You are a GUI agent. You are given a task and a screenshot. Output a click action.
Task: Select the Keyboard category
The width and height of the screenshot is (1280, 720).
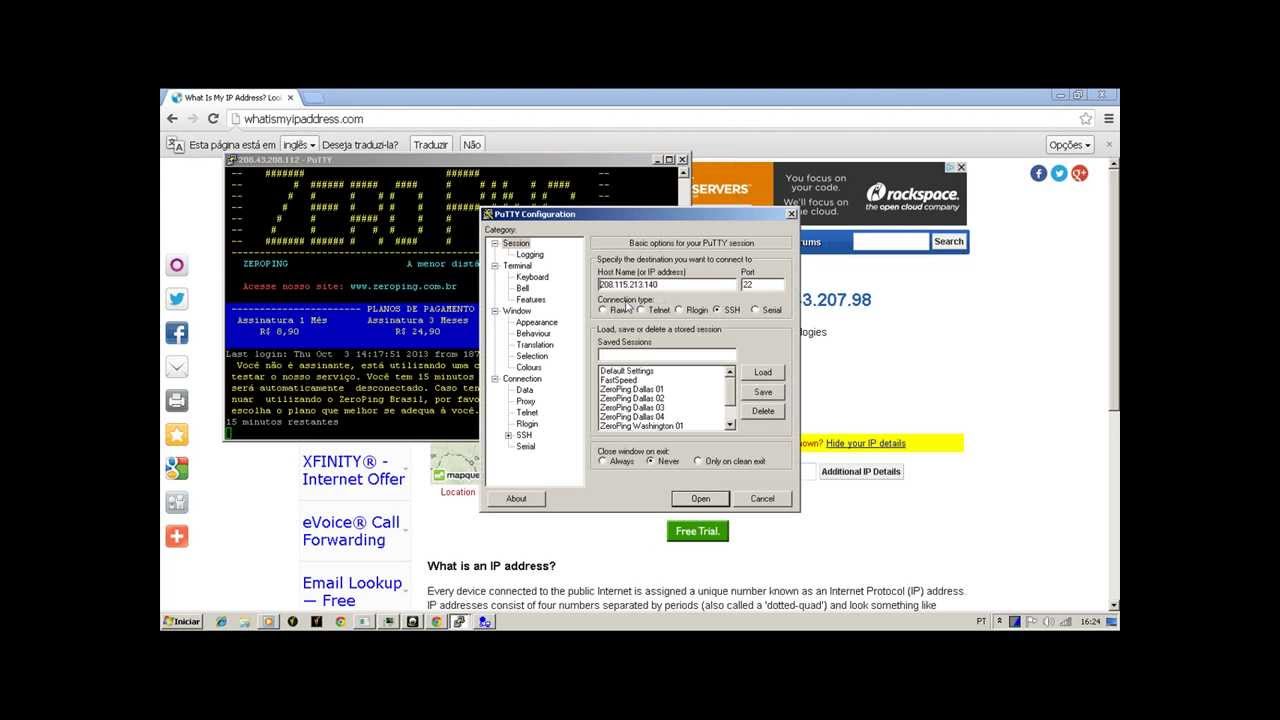coord(532,277)
